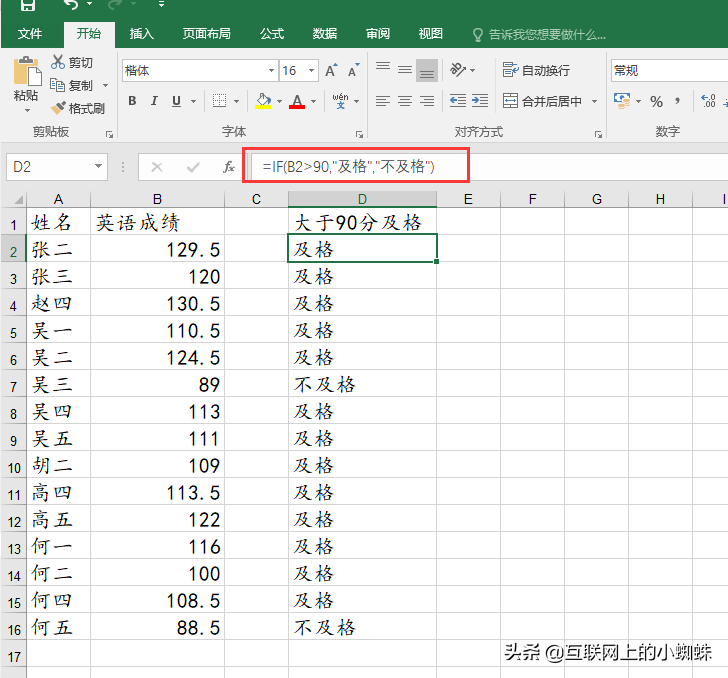Switch to the 公式 tab
Viewport: 728px width, 678px height.
[272, 33]
